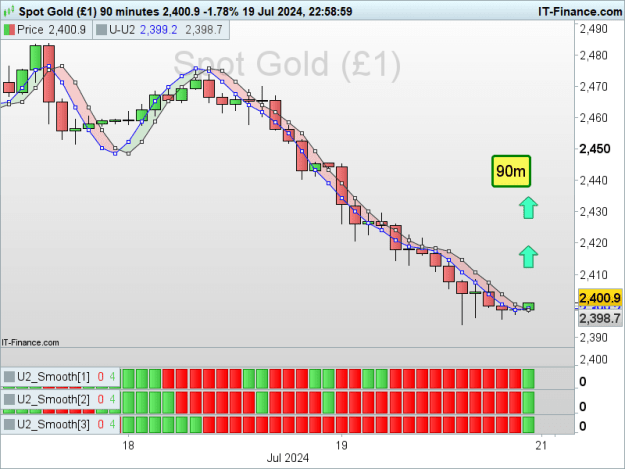Click the last green cell in U2_Smooth[3] row
The width and height of the screenshot is (625, 469).
click(528, 425)
